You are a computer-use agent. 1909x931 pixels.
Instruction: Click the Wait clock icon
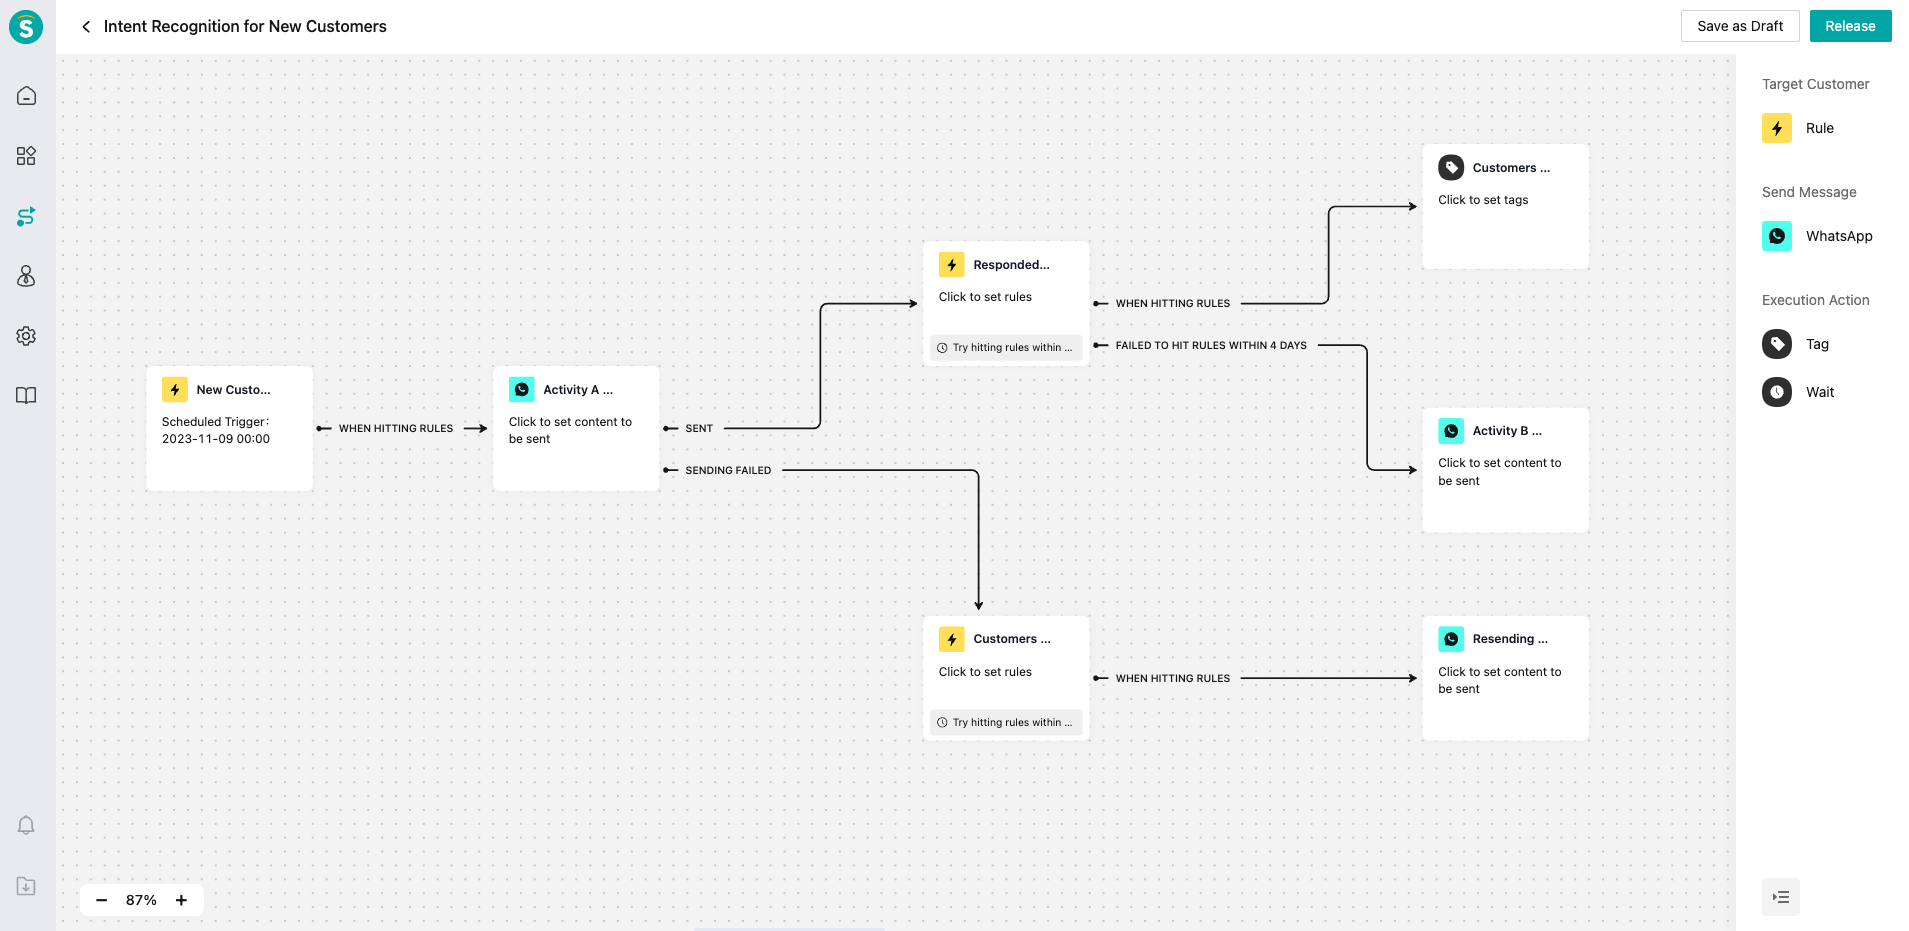tap(1777, 392)
